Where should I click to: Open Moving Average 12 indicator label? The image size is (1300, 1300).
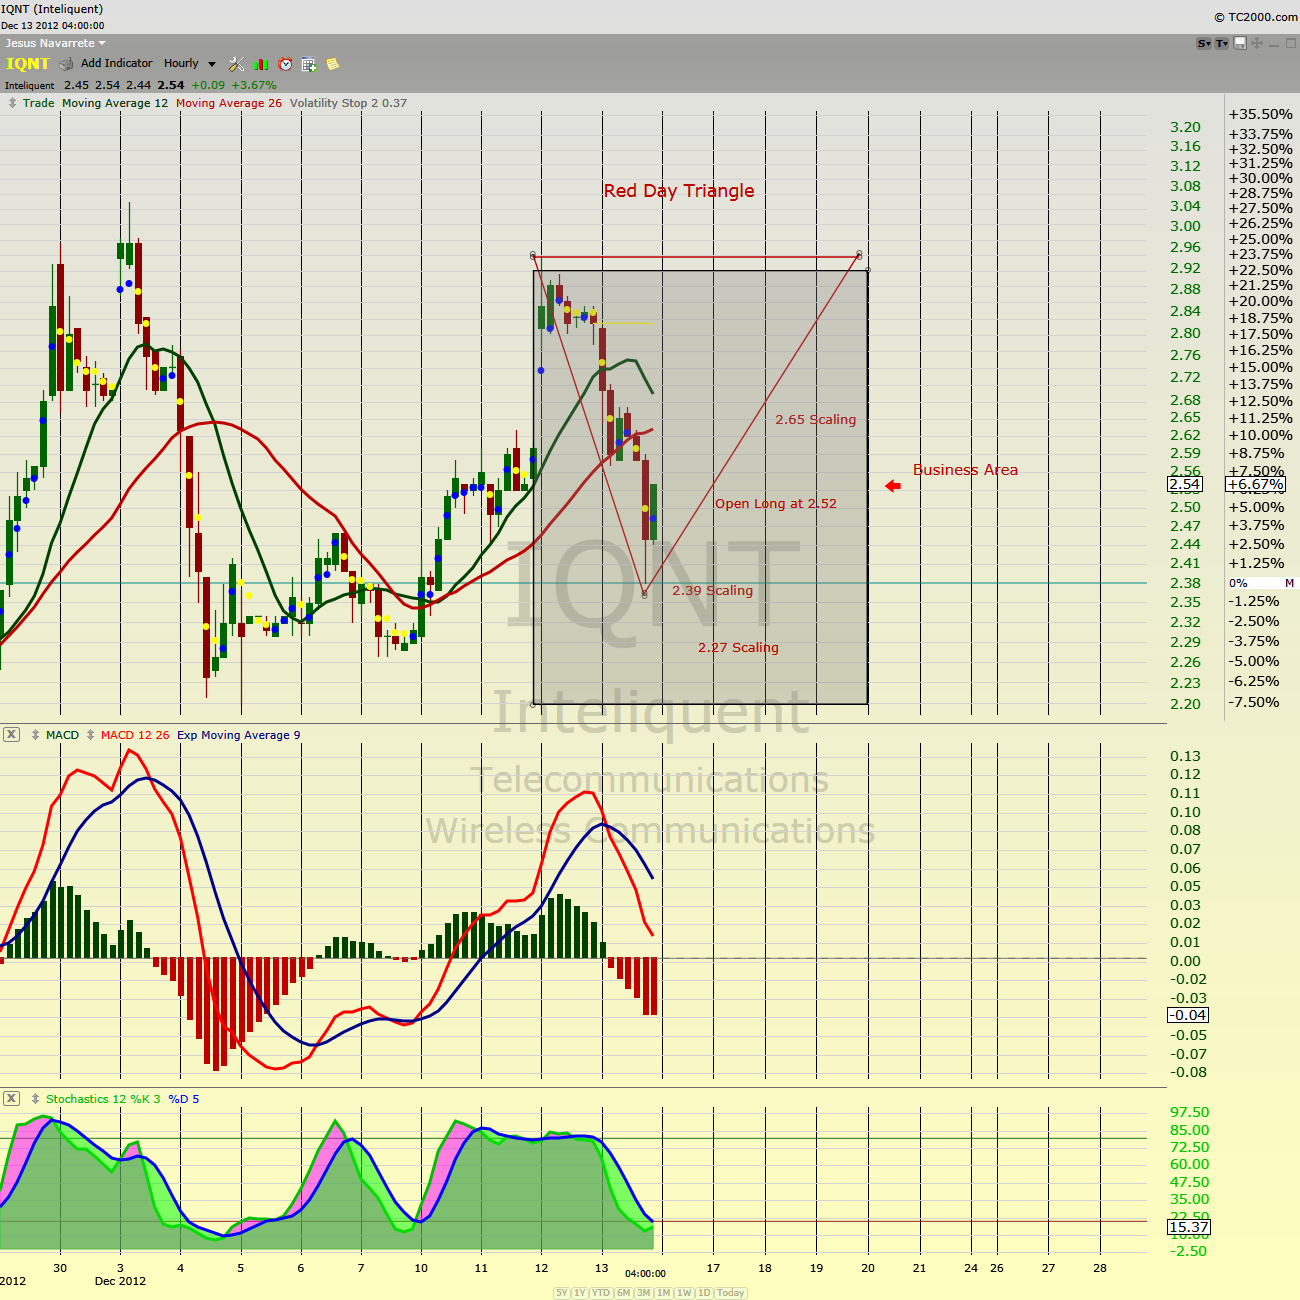click(115, 103)
